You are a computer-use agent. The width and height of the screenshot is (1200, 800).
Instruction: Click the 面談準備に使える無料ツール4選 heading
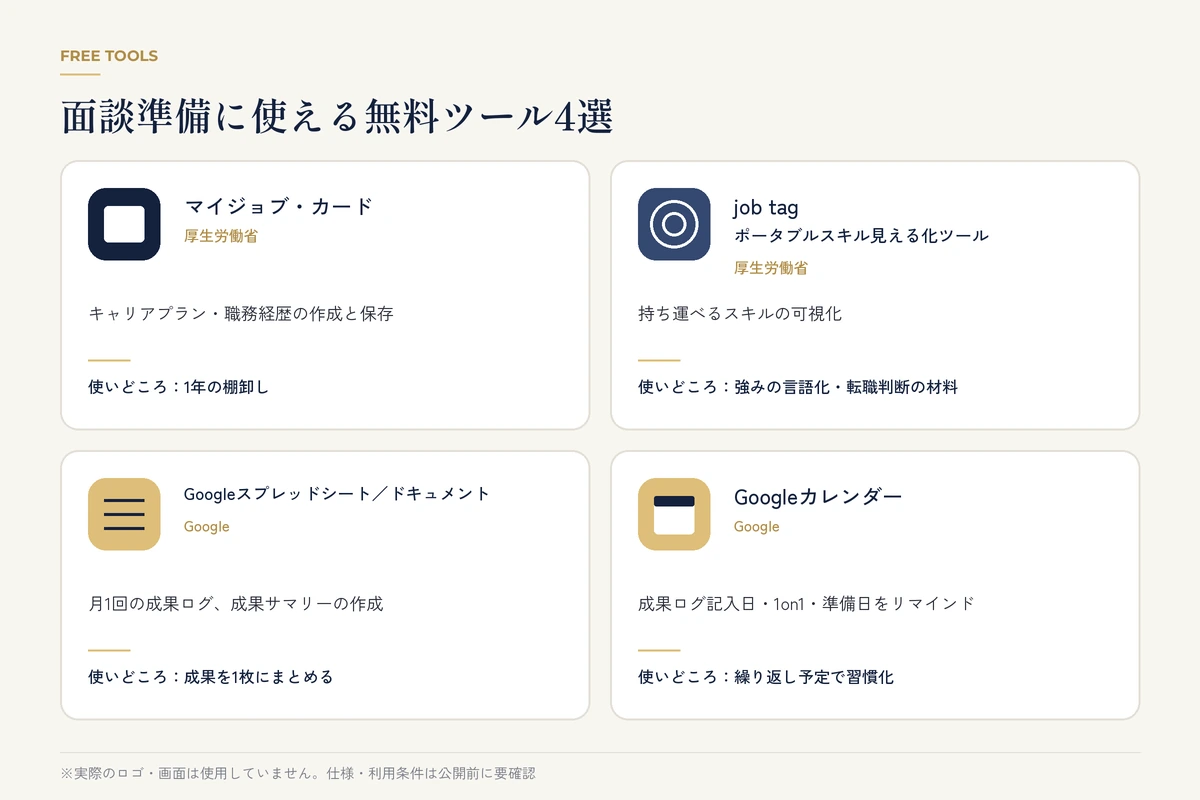pos(336,118)
